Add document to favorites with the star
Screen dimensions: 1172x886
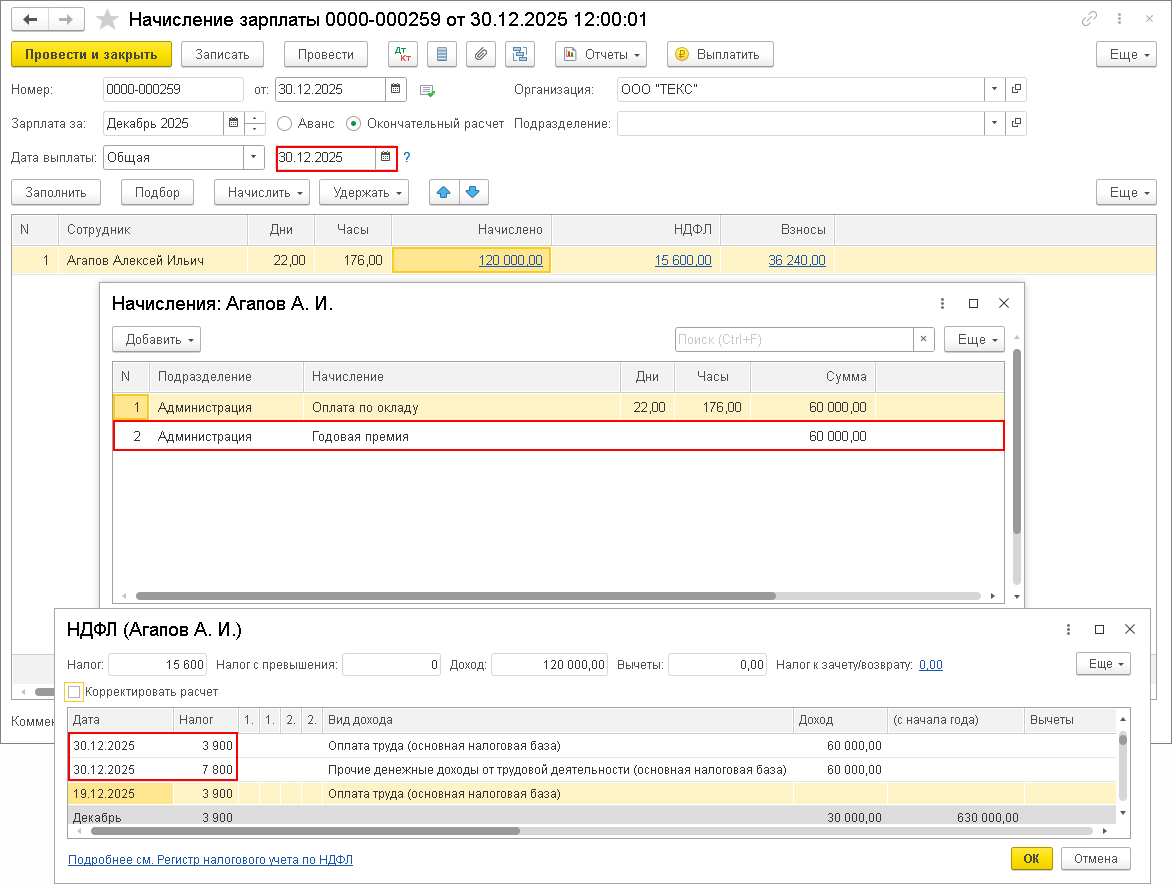[108, 19]
